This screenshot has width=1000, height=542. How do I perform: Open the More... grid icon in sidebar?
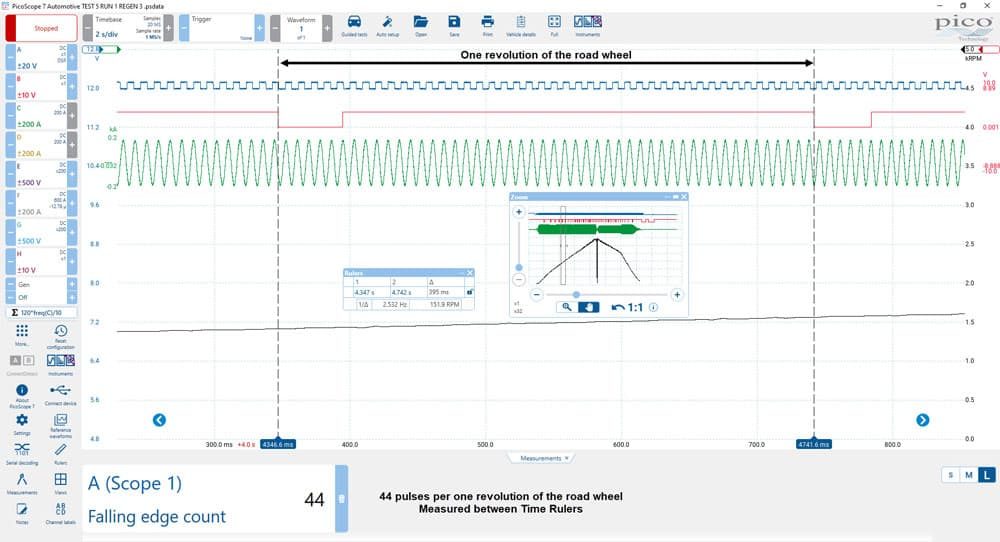click(x=22, y=334)
